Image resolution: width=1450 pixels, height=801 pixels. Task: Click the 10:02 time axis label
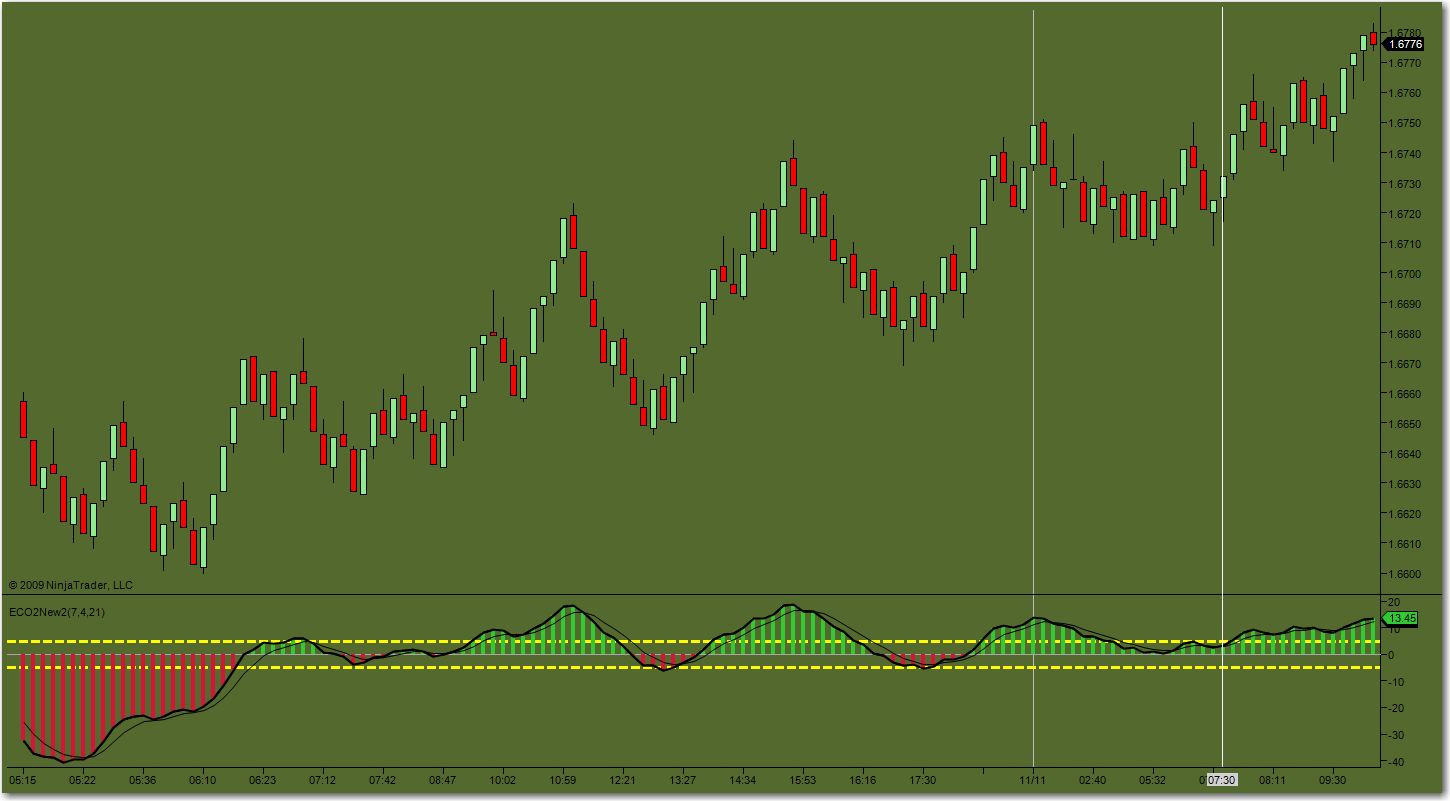coord(502,779)
